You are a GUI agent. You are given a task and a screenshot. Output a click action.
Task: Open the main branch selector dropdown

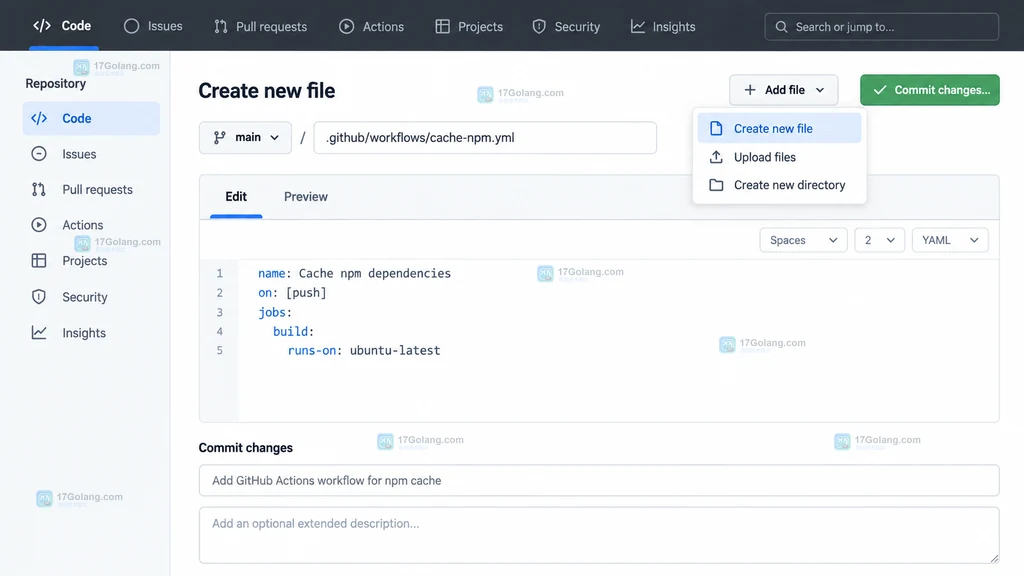coord(246,137)
